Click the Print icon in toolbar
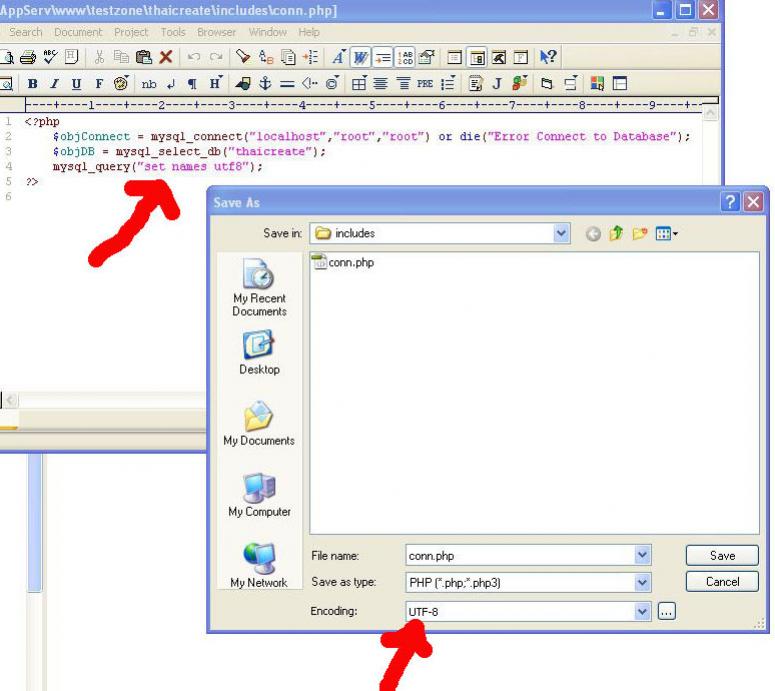This screenshot has height=691, width=775. pyautogui.click(x=28, y=57)
